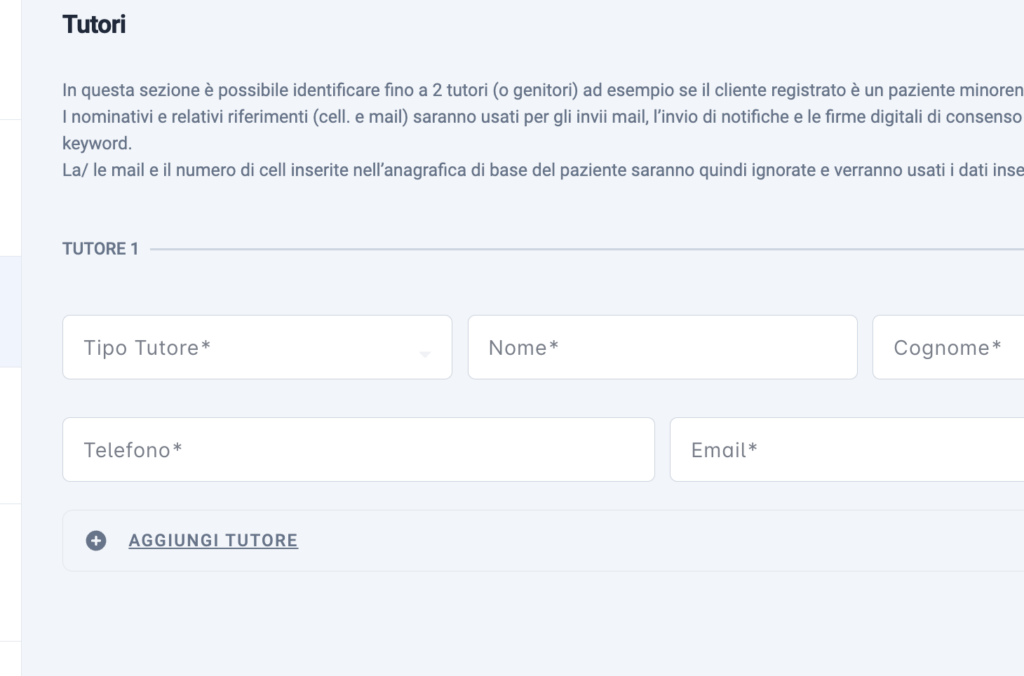
Task: Click the word "keyword." in the description
Action: coord(97,144)
